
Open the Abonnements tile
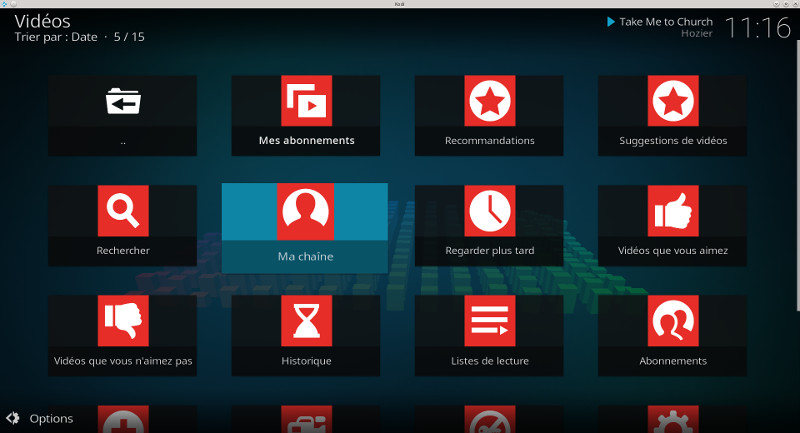(672, 334)
